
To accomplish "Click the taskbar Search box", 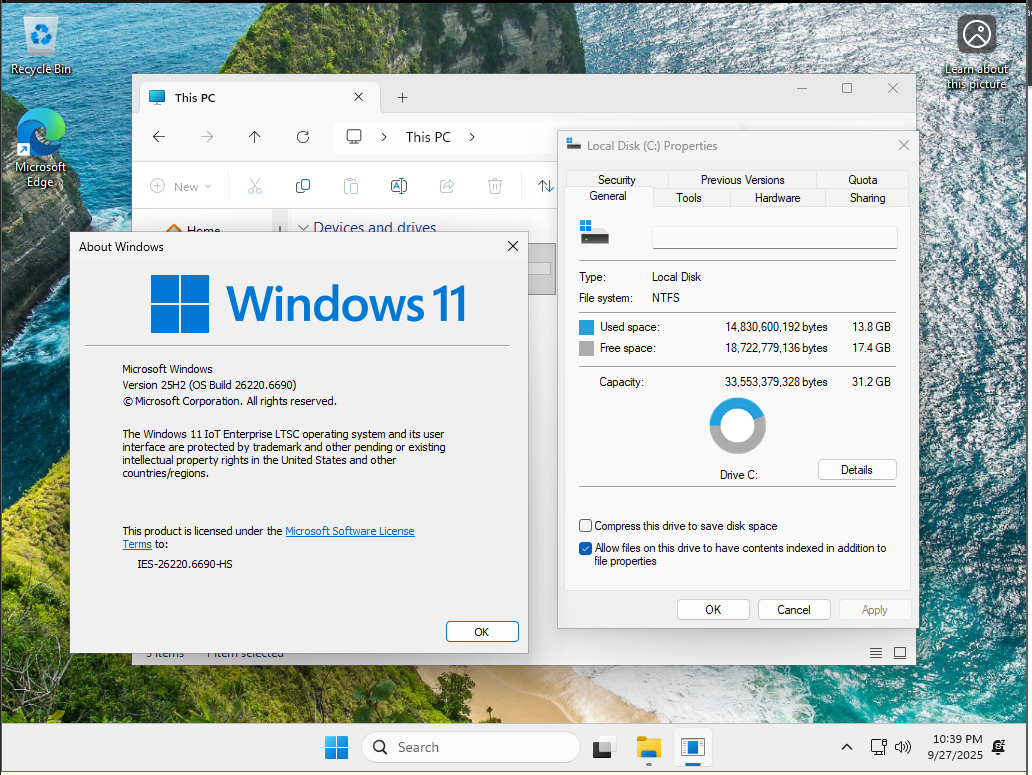I will [x=471, y=747].
